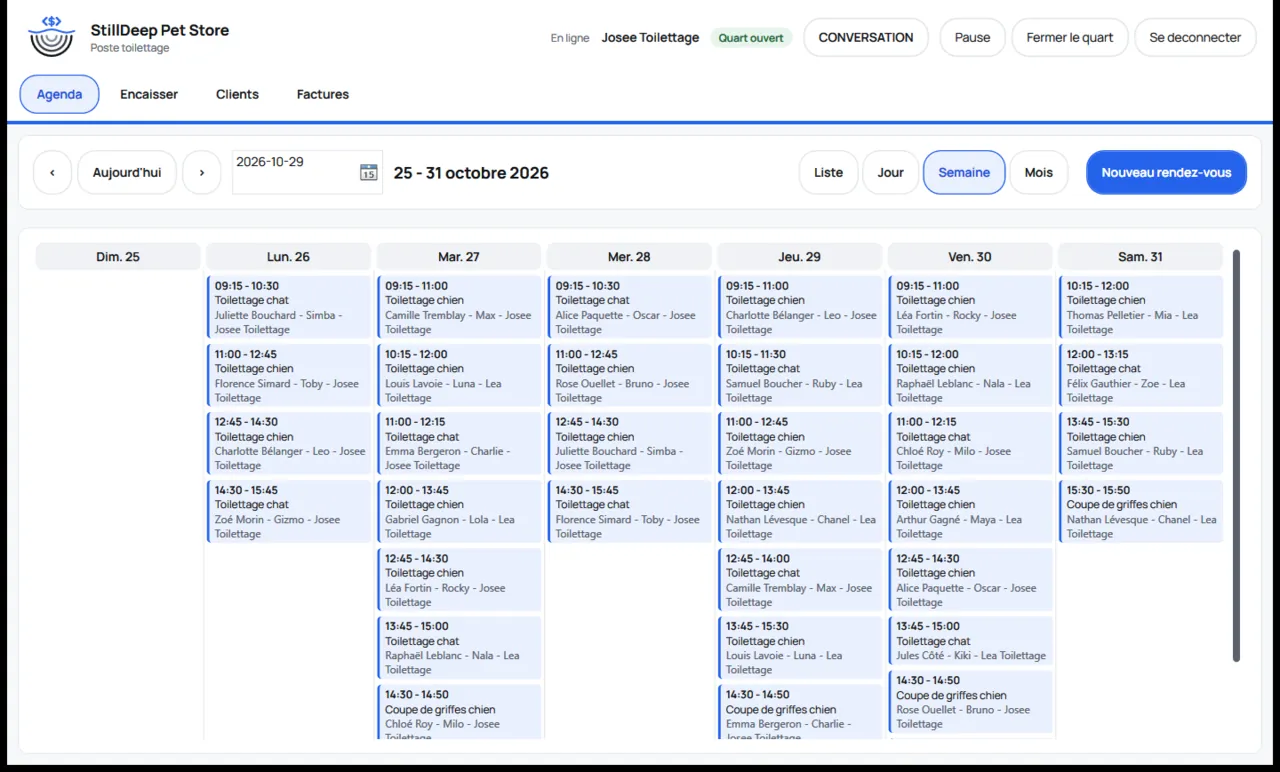Go to next week arrow
1280x772 pixels.
click(201, 172)
